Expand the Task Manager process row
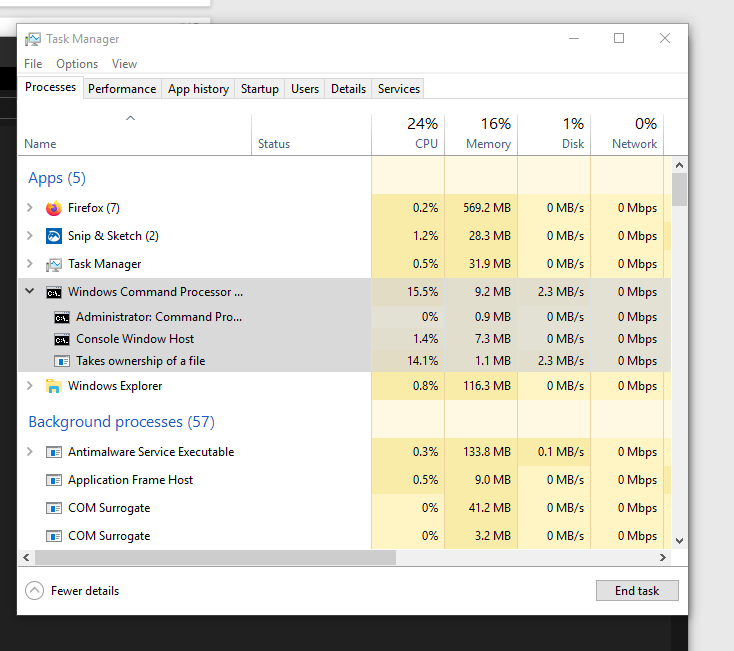The image size is (734, 651). (x=30, y=263)
